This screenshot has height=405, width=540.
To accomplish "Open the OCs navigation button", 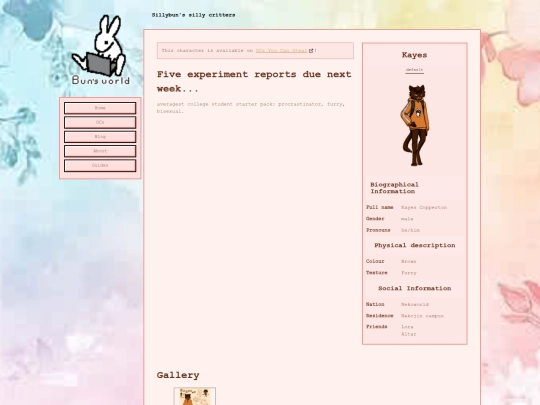I will click(x=100, y=122).
